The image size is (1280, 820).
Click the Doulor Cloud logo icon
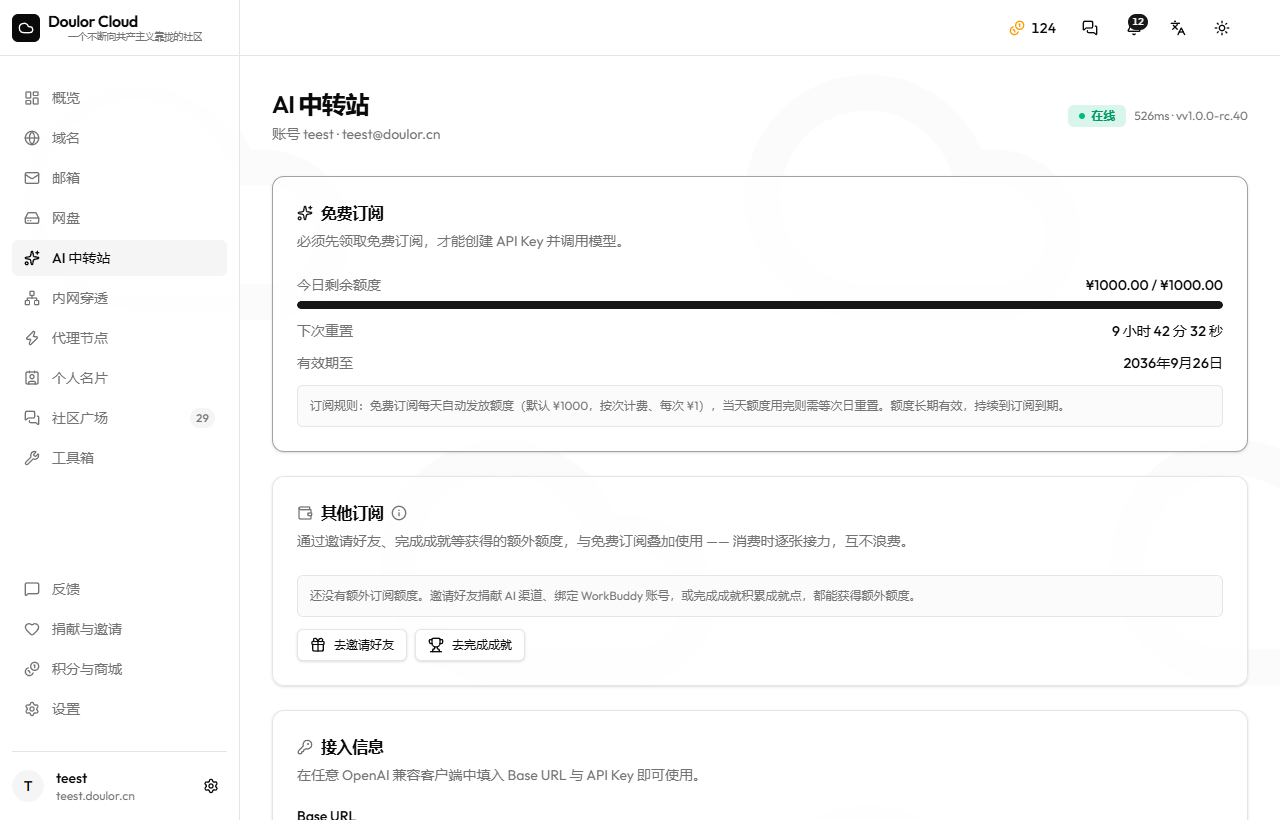tap(26, 28)
